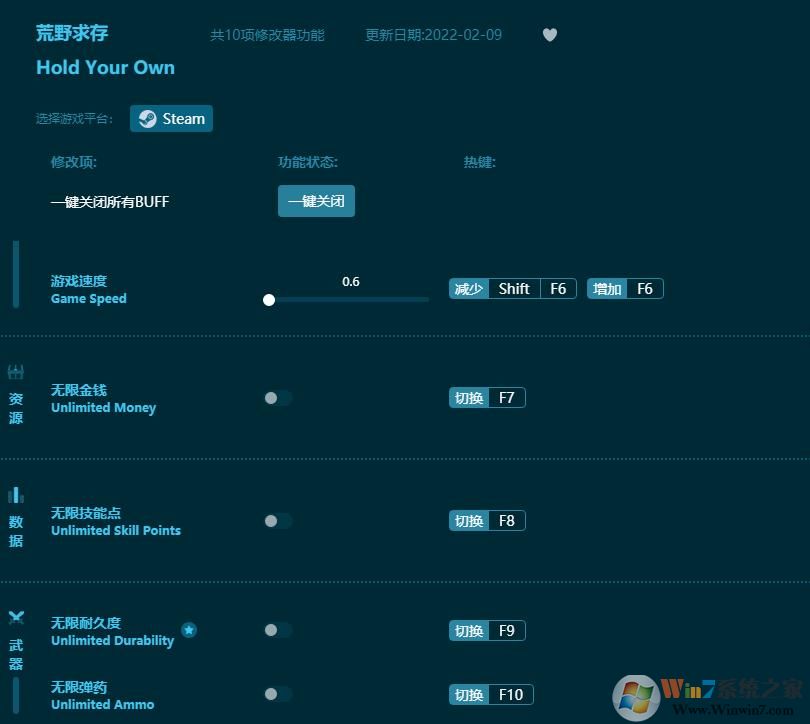This screenshot has height=724, width=810.
Task: Click the 一键关闭 button
Action: click(316, 201)
